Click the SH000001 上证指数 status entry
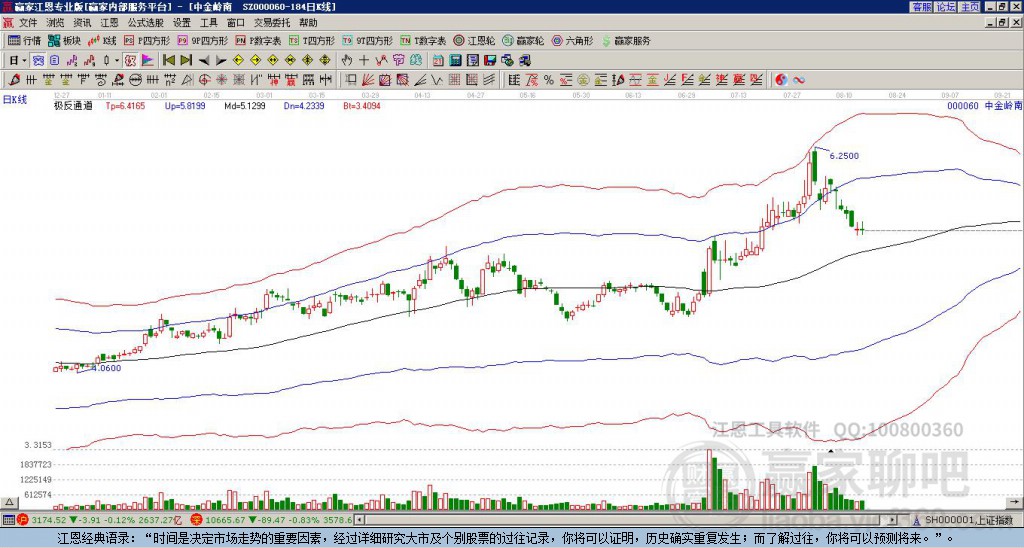 [968, 520]
